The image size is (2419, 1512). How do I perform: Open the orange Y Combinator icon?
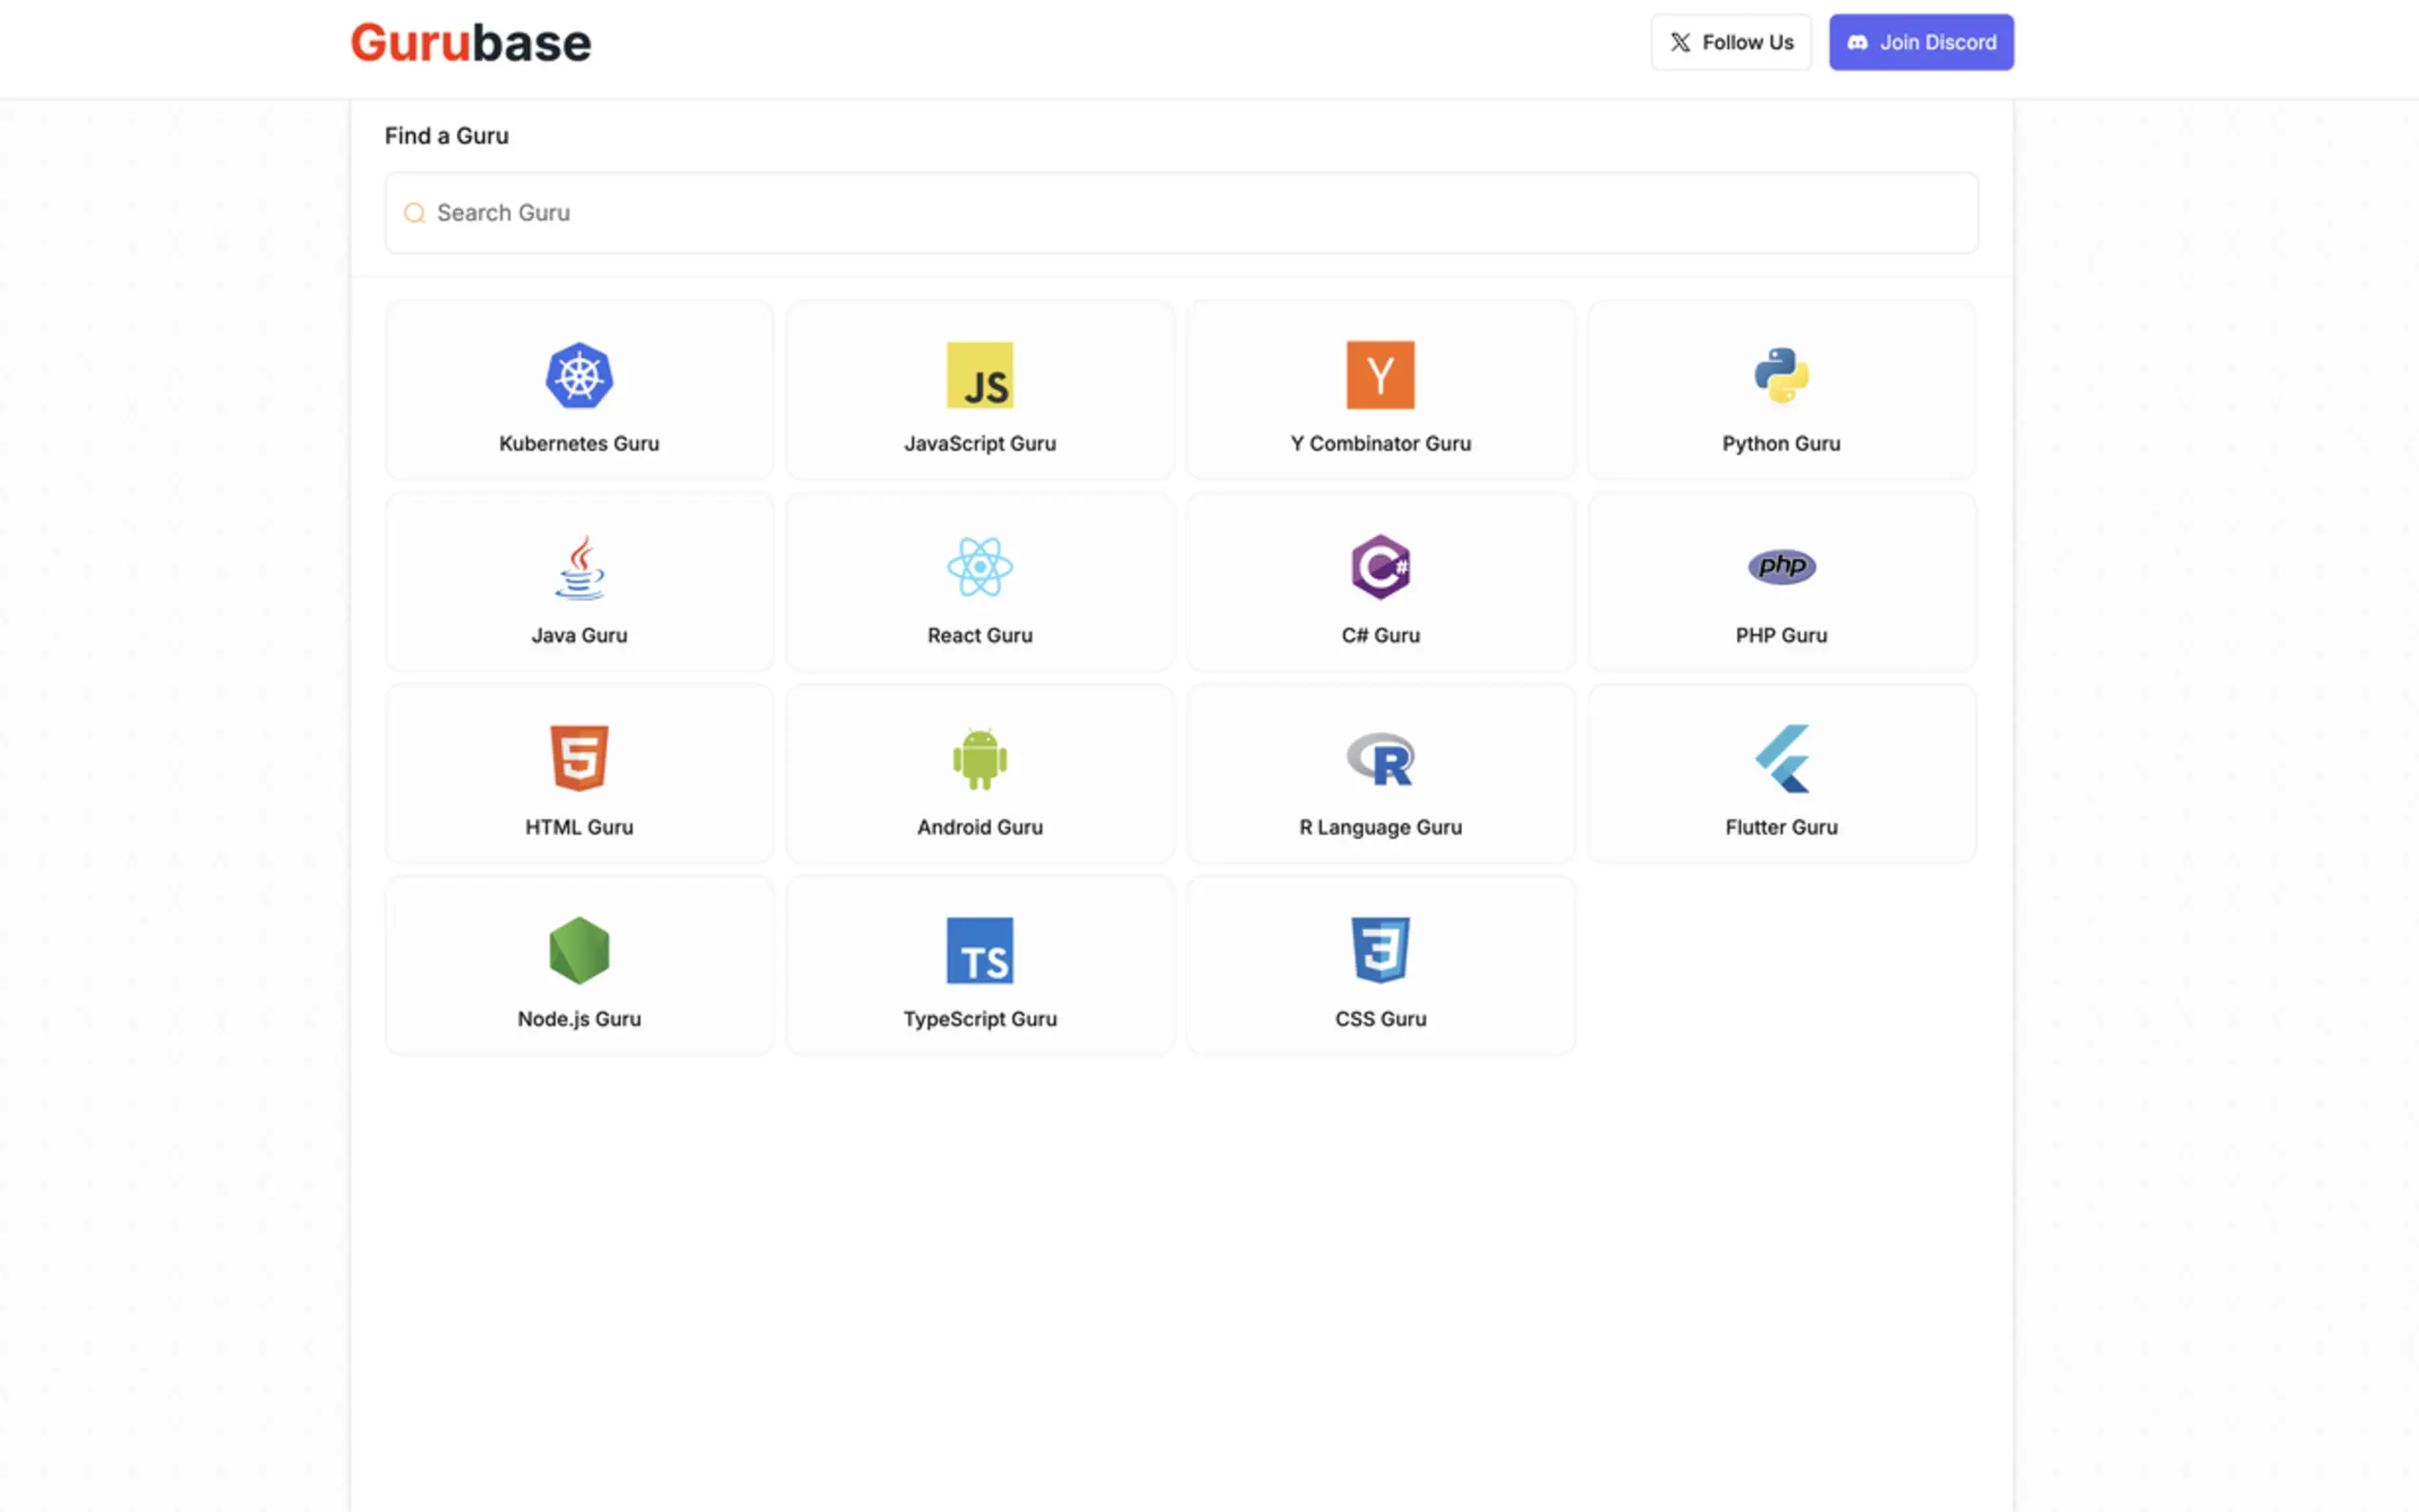click(x=1380, y=375)
